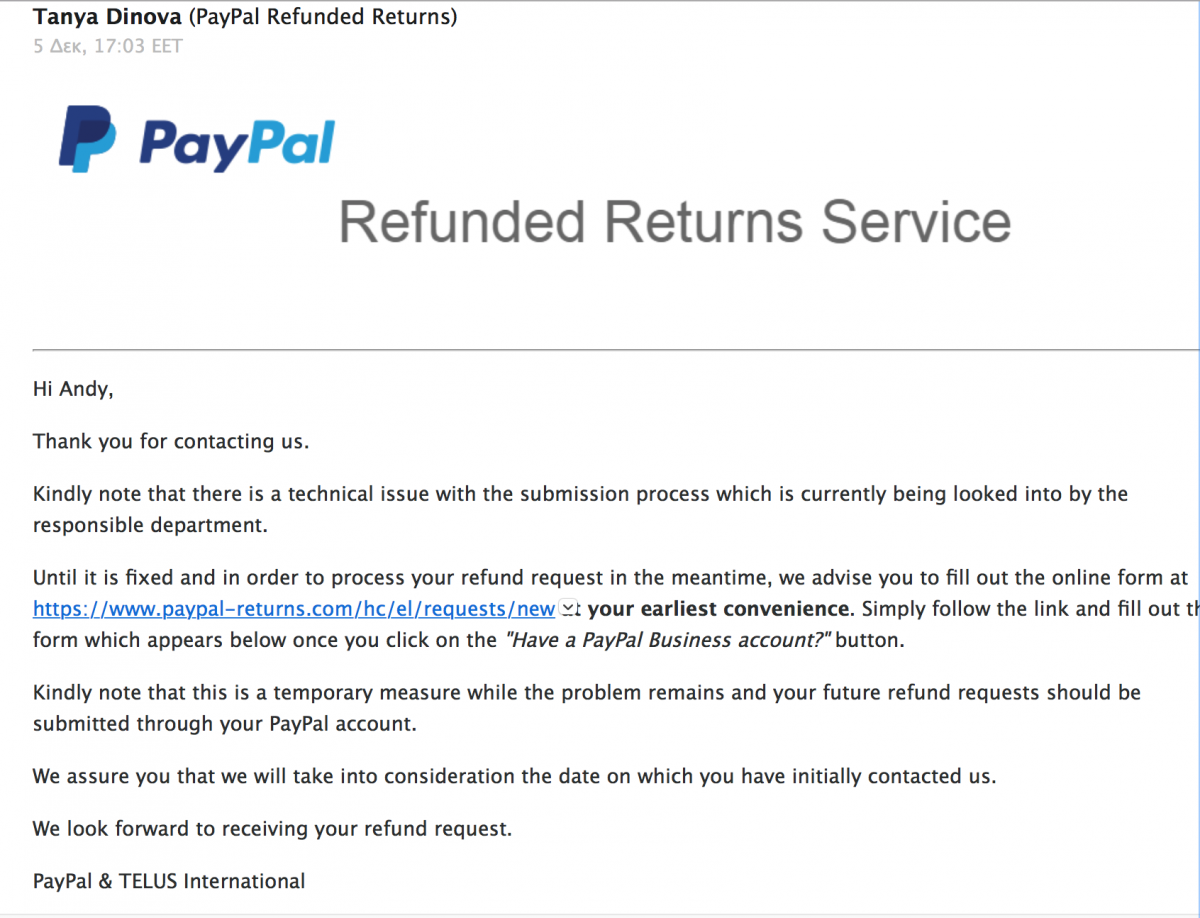This screenshot has width=1200, height=918.
Task: Click the "PayPal & TELUS International" signature
Action: 169,881
